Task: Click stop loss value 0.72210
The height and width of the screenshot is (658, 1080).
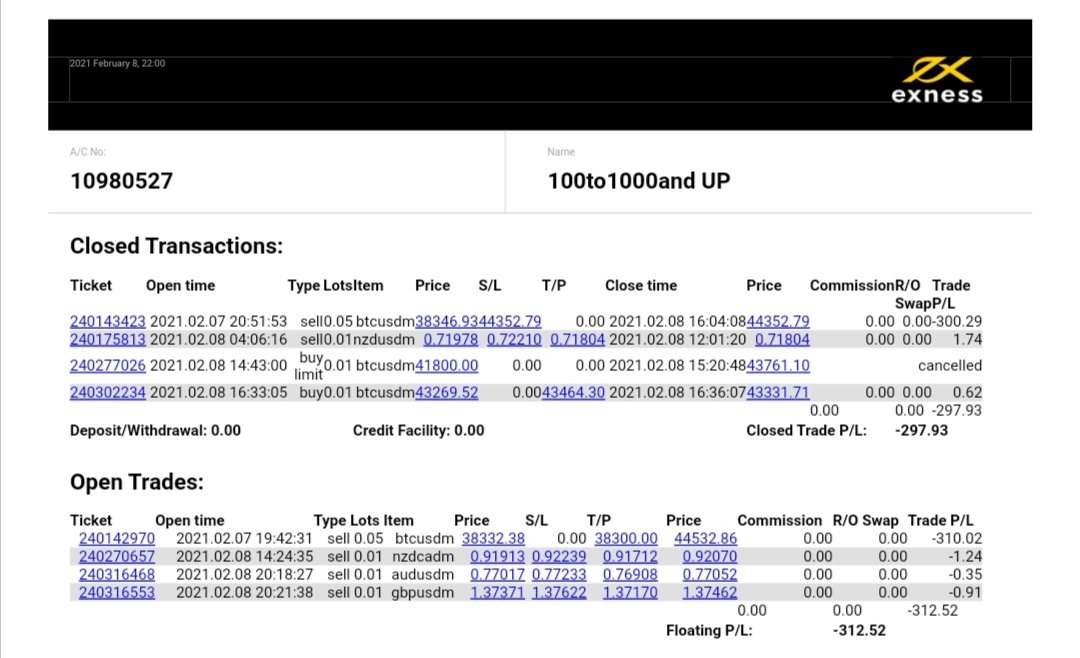Action: tap(514, 339)
